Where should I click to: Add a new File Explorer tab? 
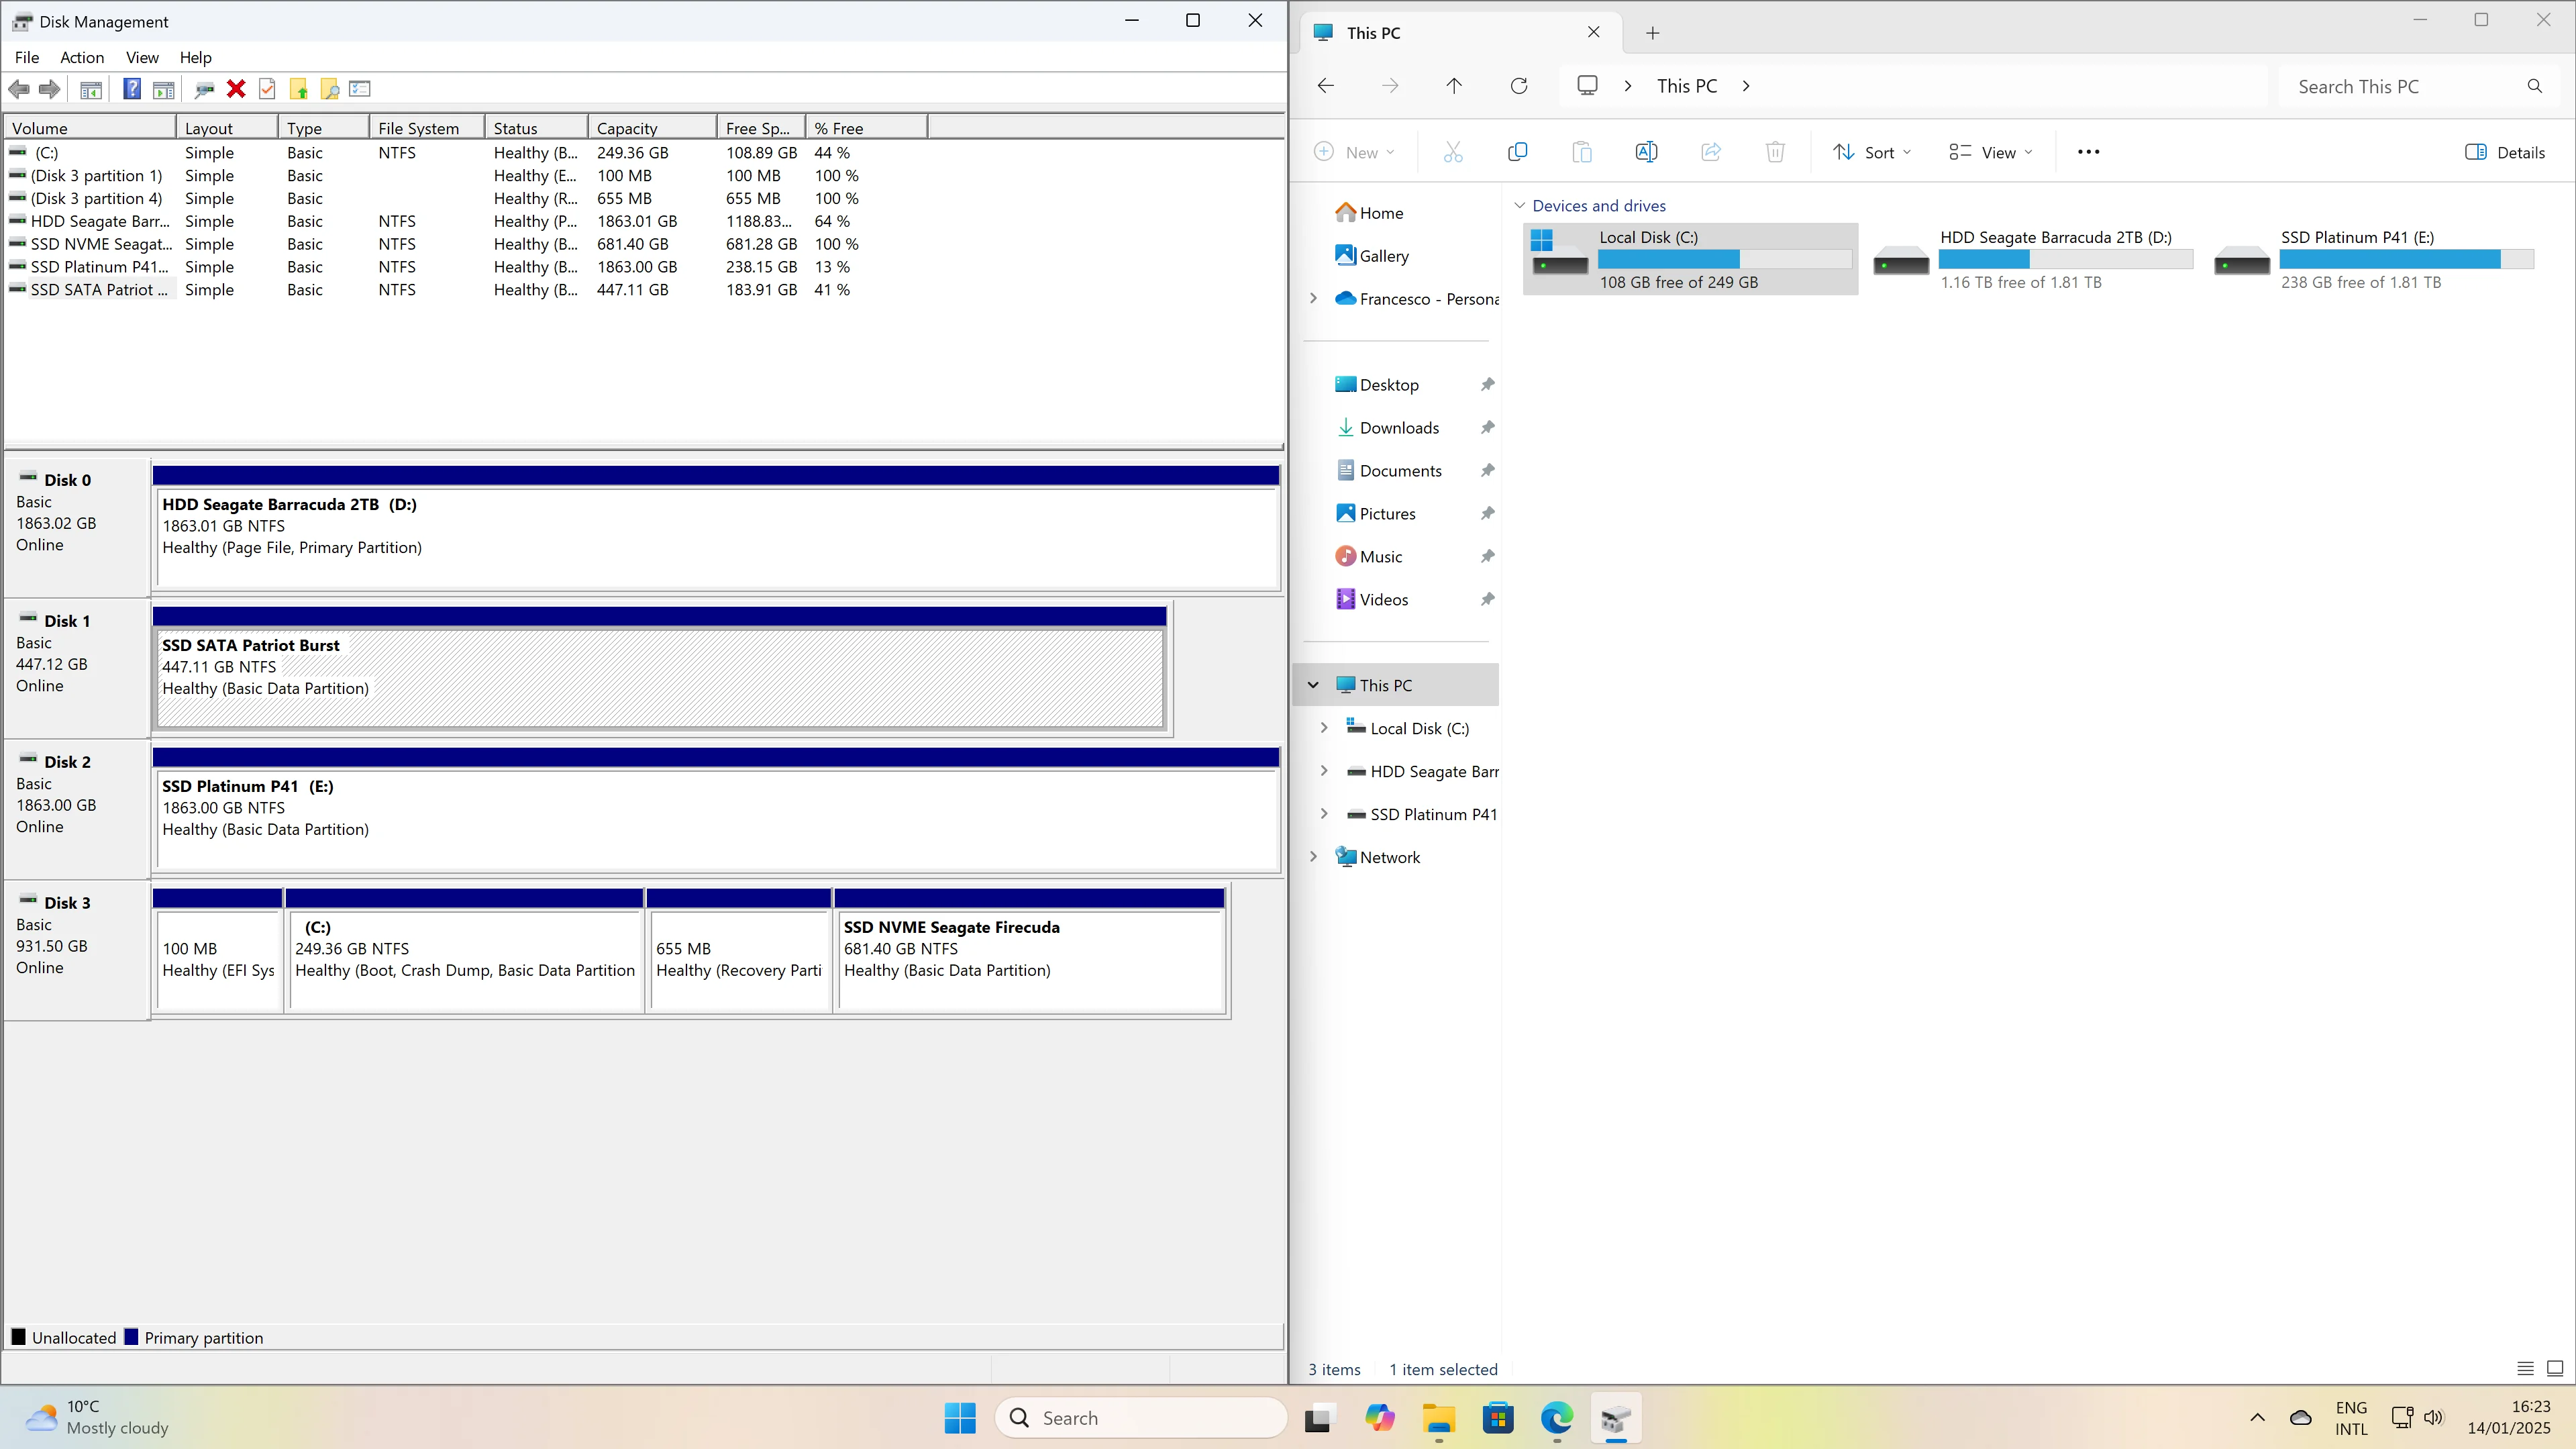pos(1653,33)
